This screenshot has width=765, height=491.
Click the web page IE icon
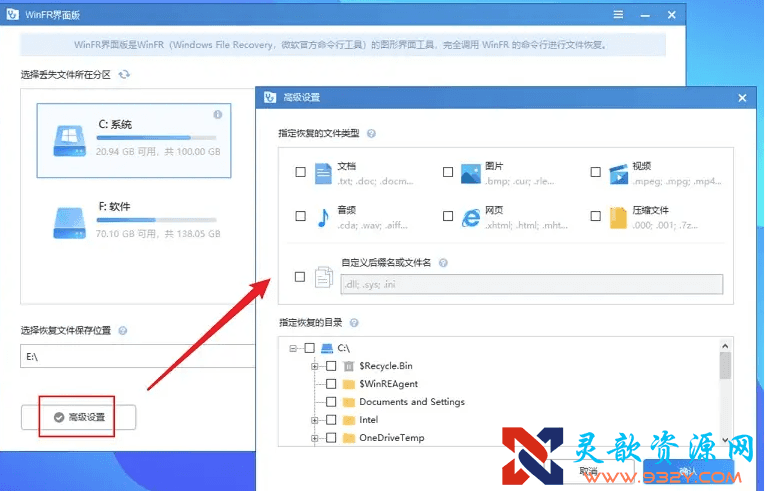pos(471,218)
